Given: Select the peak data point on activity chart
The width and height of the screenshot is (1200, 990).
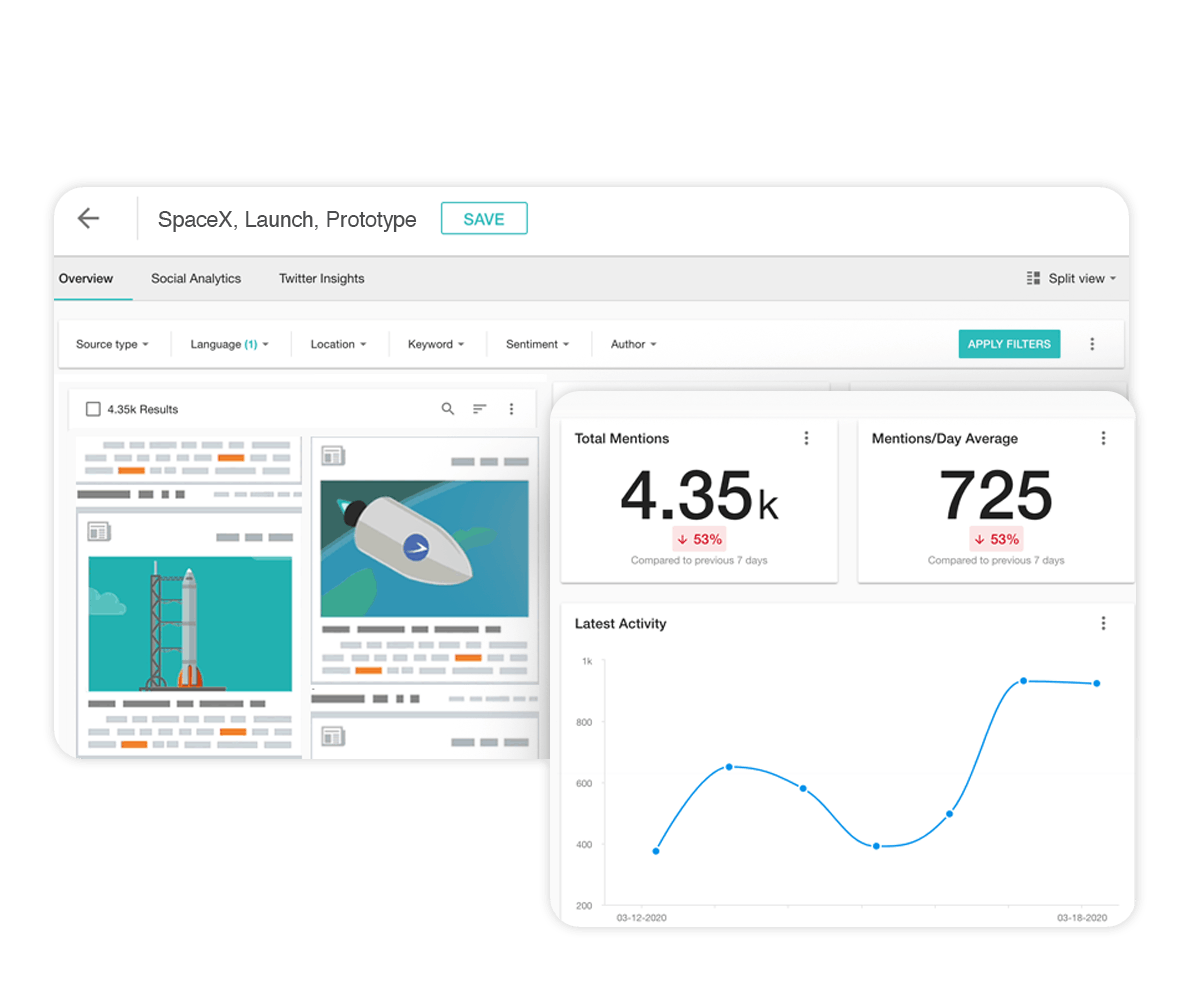Looking at the screenshot, I should (1022, 679).
